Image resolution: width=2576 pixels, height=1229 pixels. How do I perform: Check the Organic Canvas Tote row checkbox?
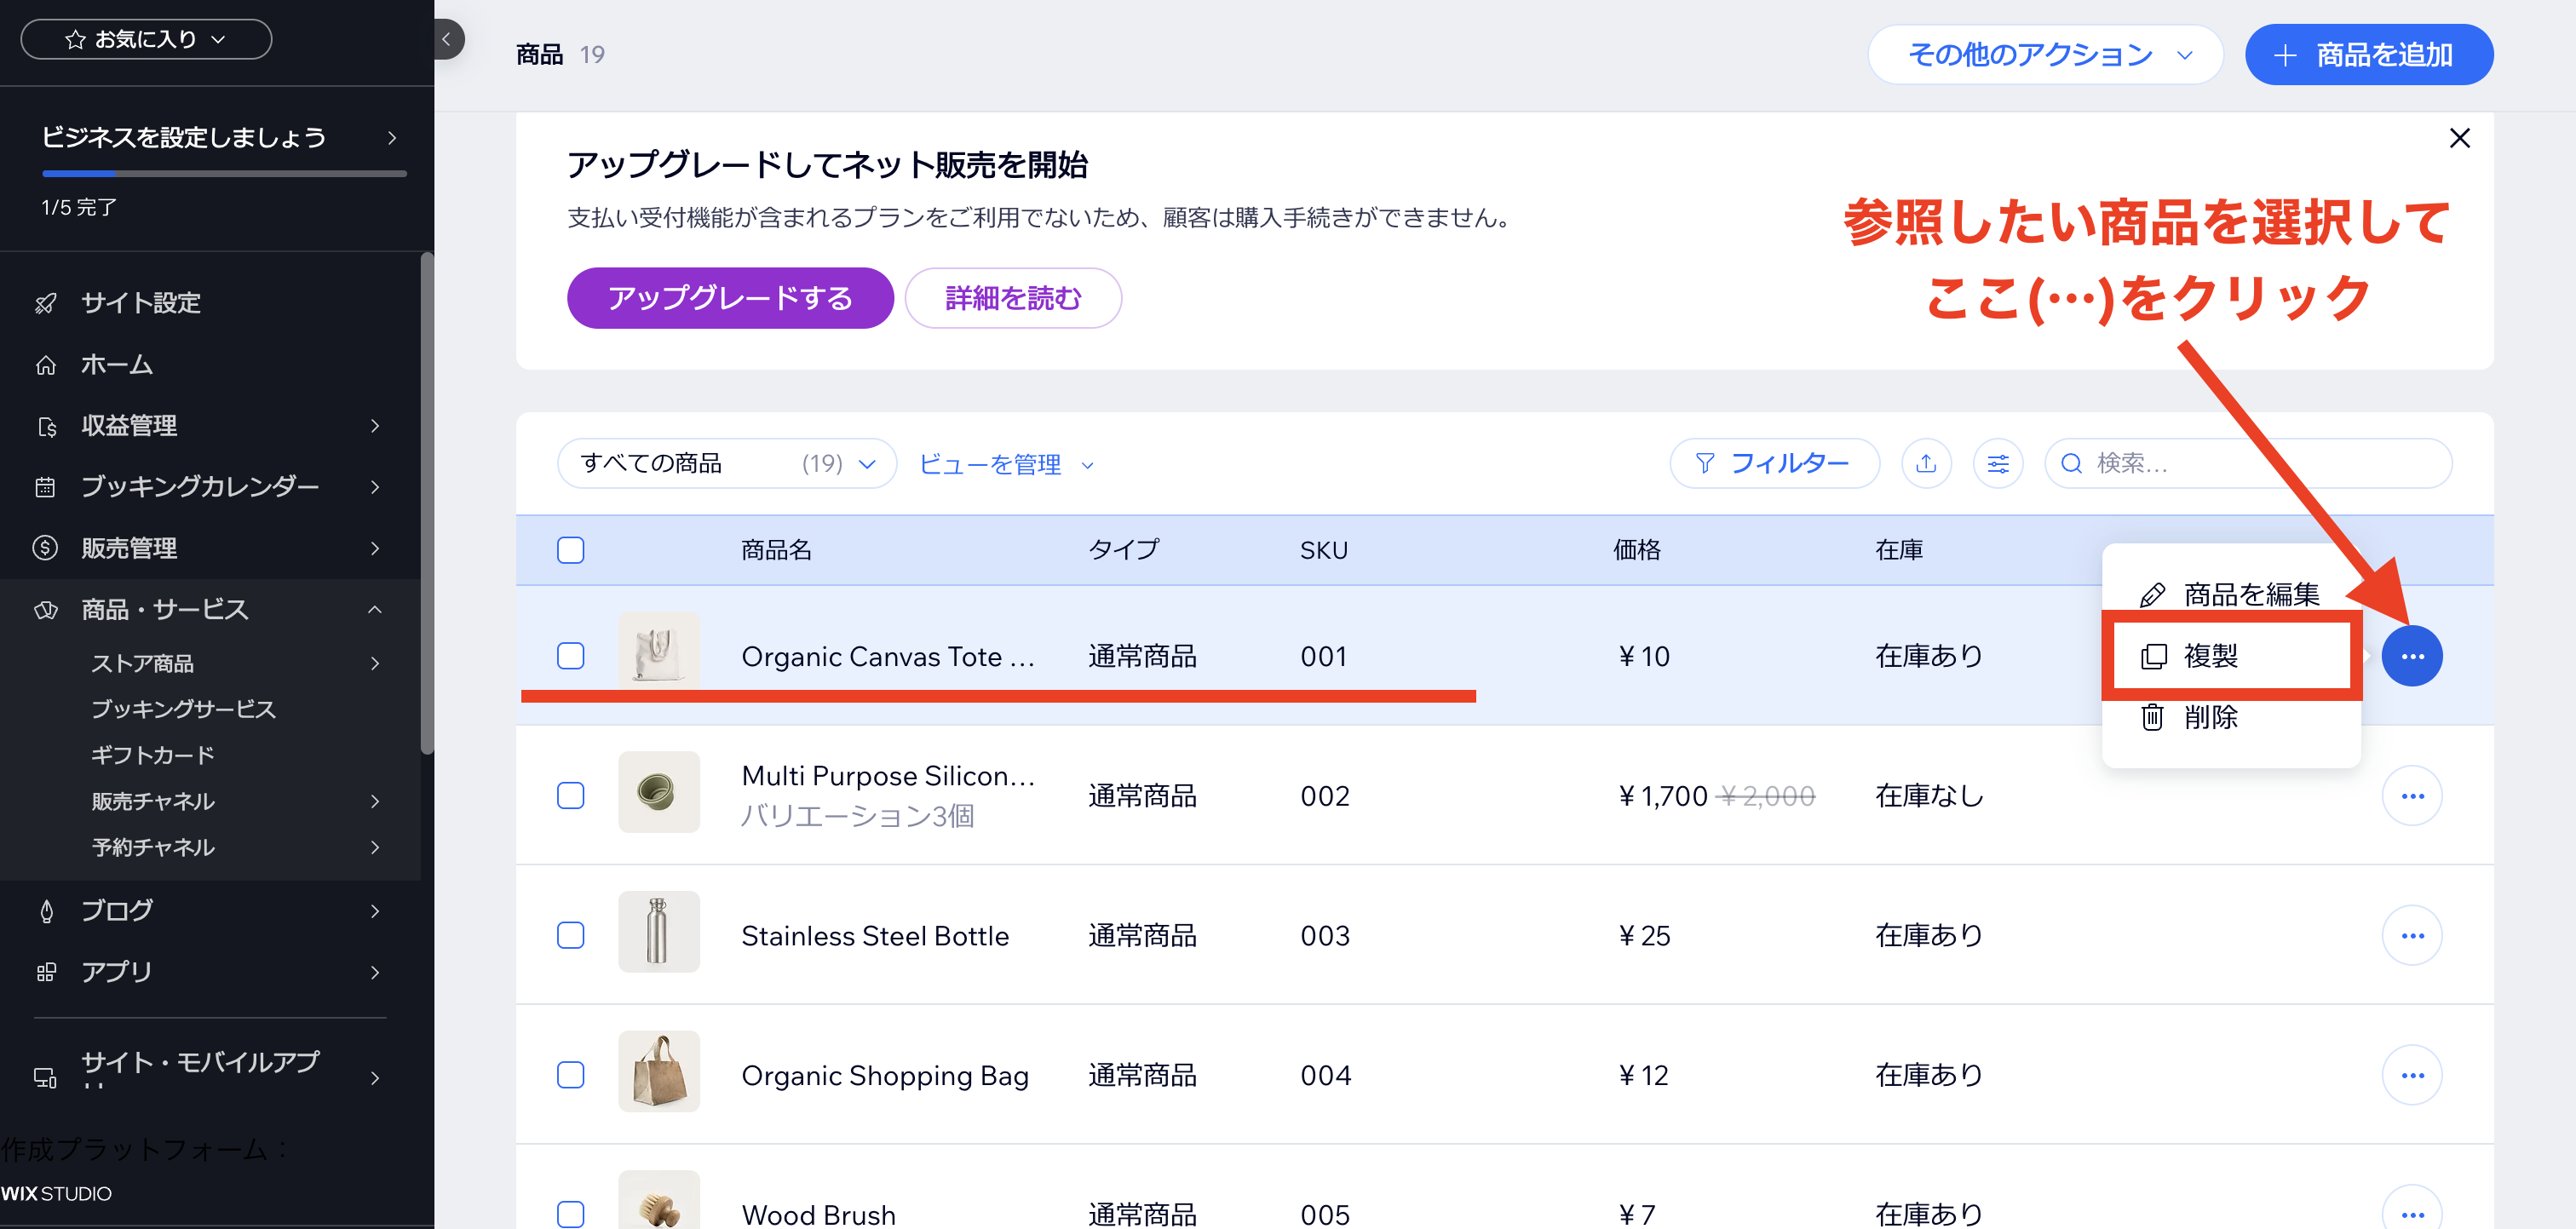point(571,655)
